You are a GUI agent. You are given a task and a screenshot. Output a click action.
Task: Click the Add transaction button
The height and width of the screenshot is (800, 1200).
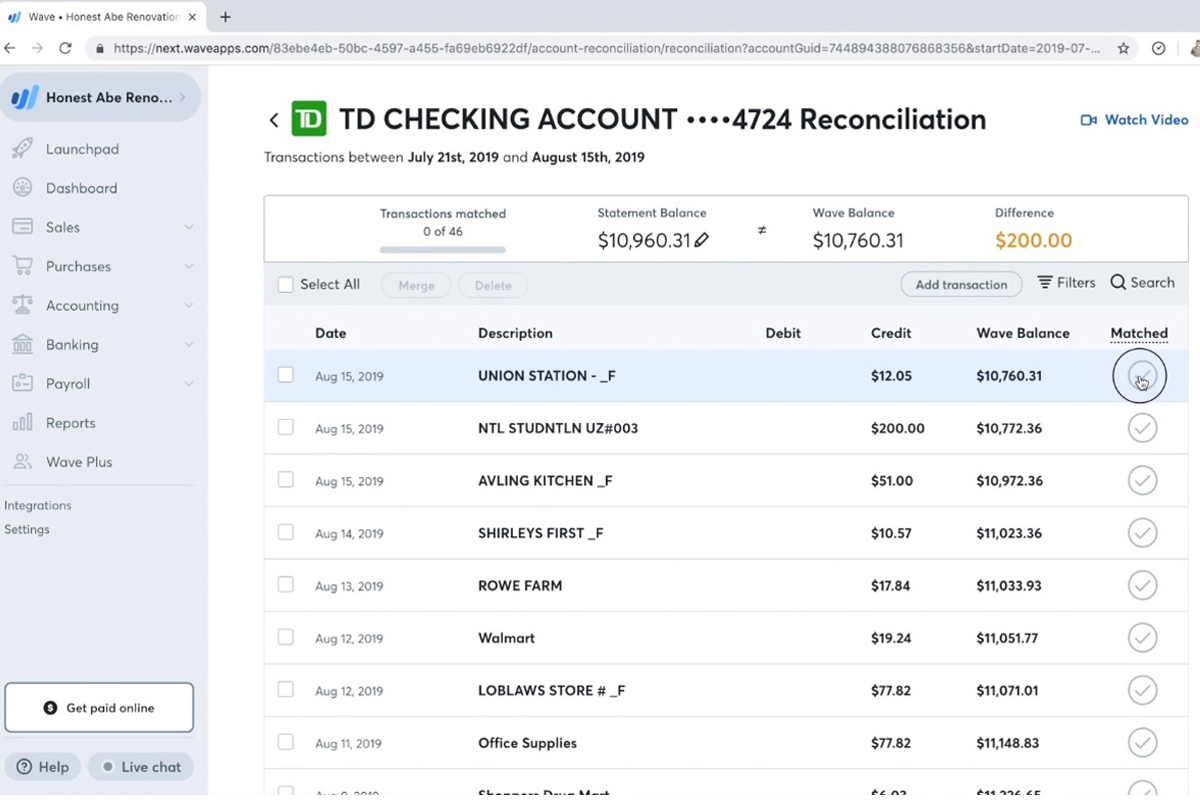(x=960, y=284)
